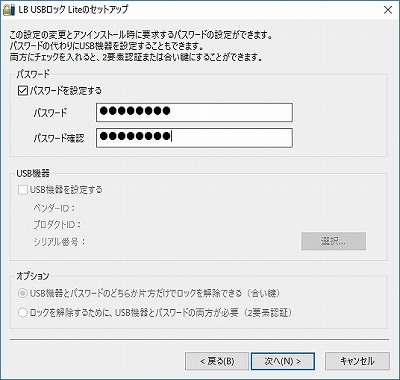Click the USB機器 group heading
Screen dimensions: 400x380
tap(33, 173)
